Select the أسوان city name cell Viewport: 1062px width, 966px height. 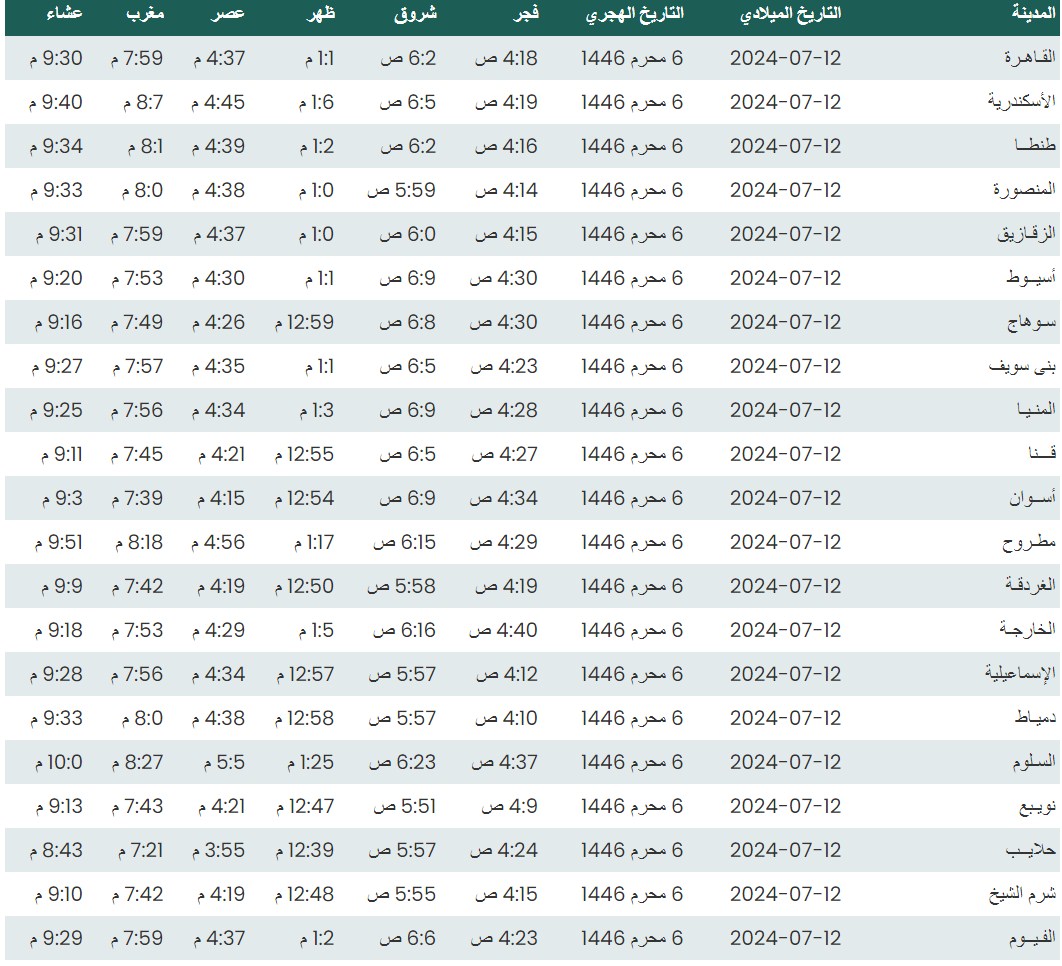(1031, 498)
